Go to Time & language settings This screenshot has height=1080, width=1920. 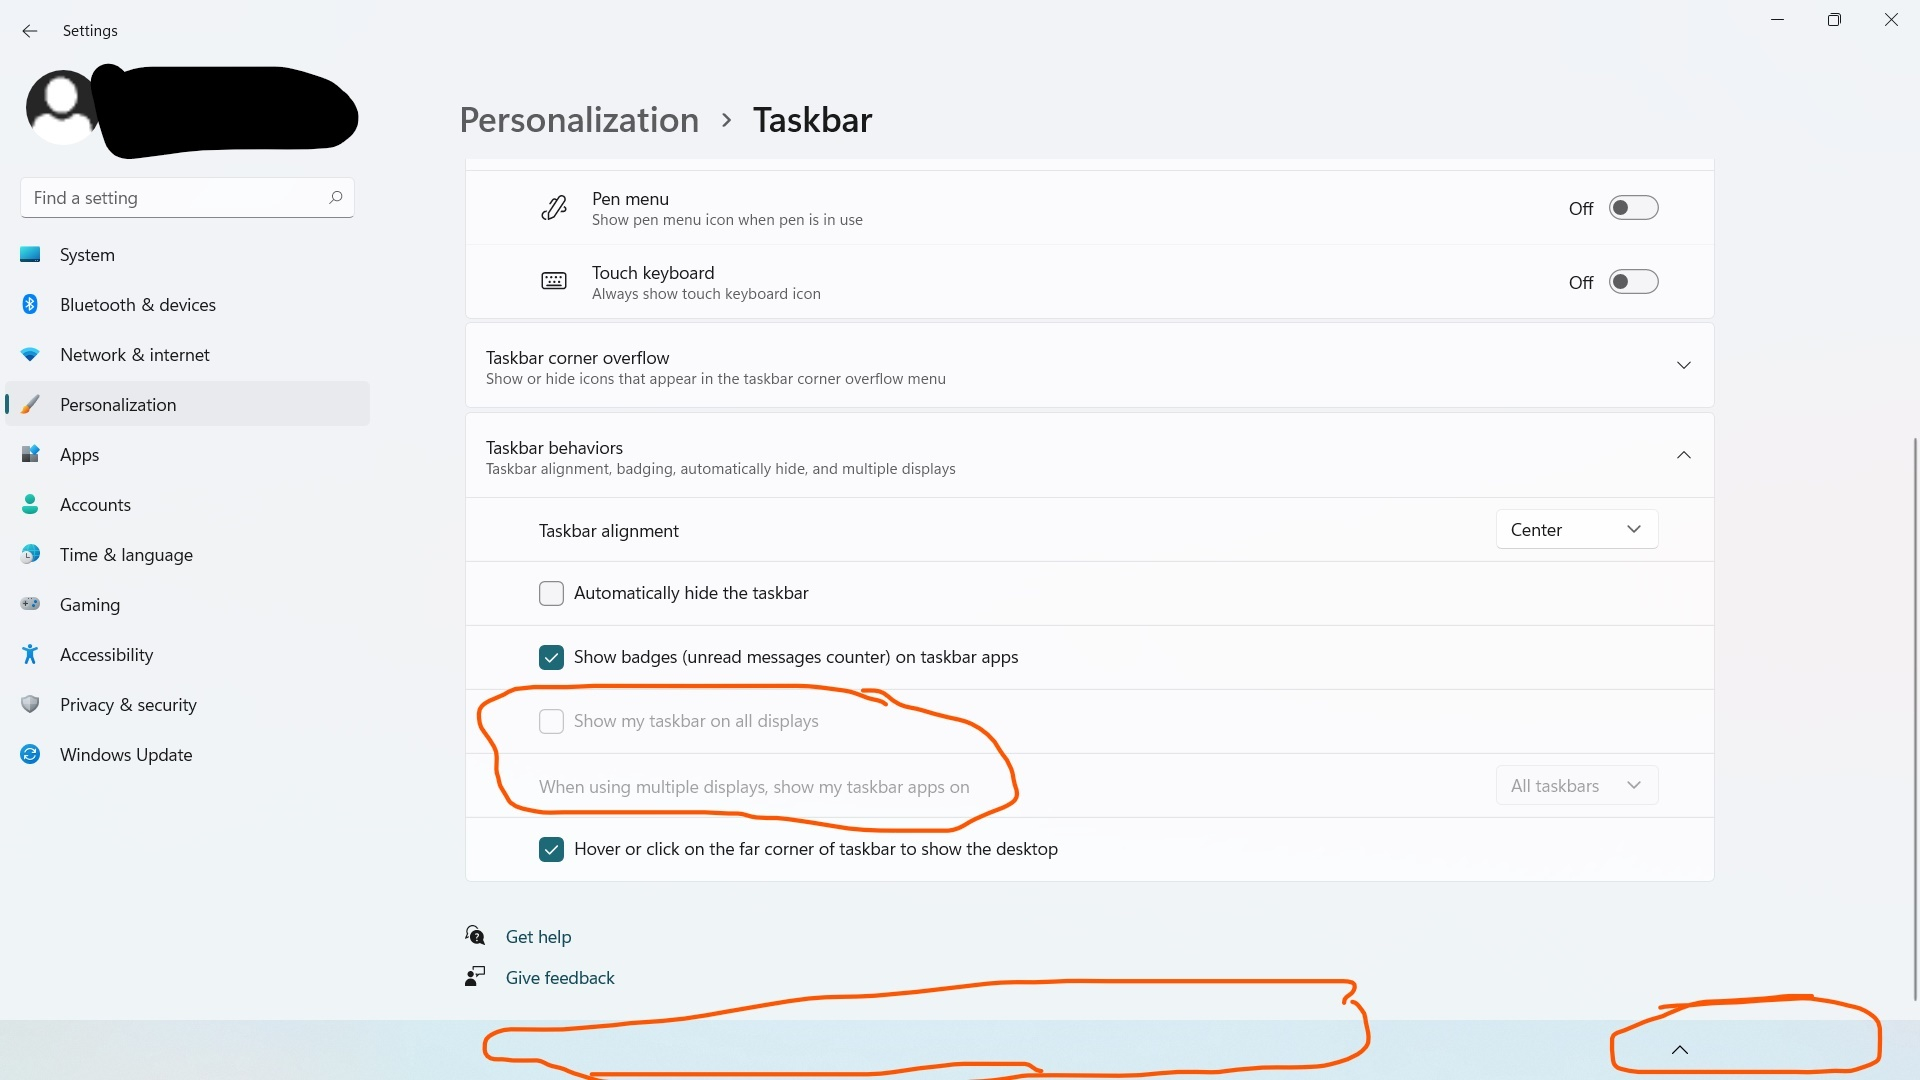pos(126,555)
